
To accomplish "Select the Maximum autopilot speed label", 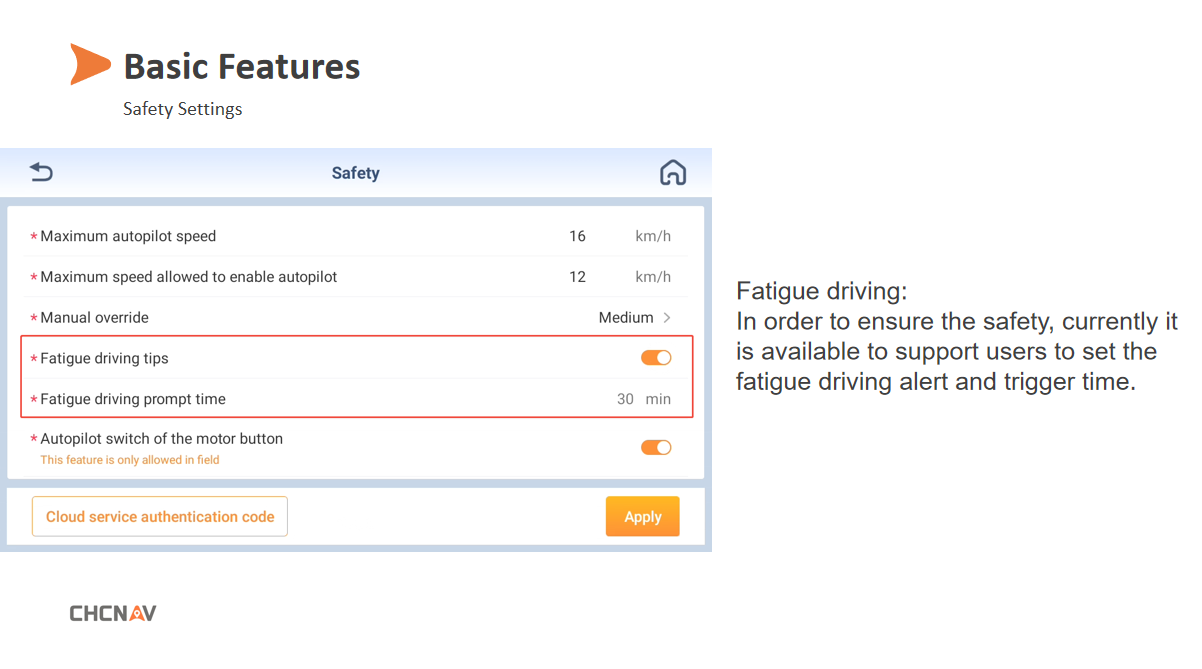I will [x=128, y=237].
